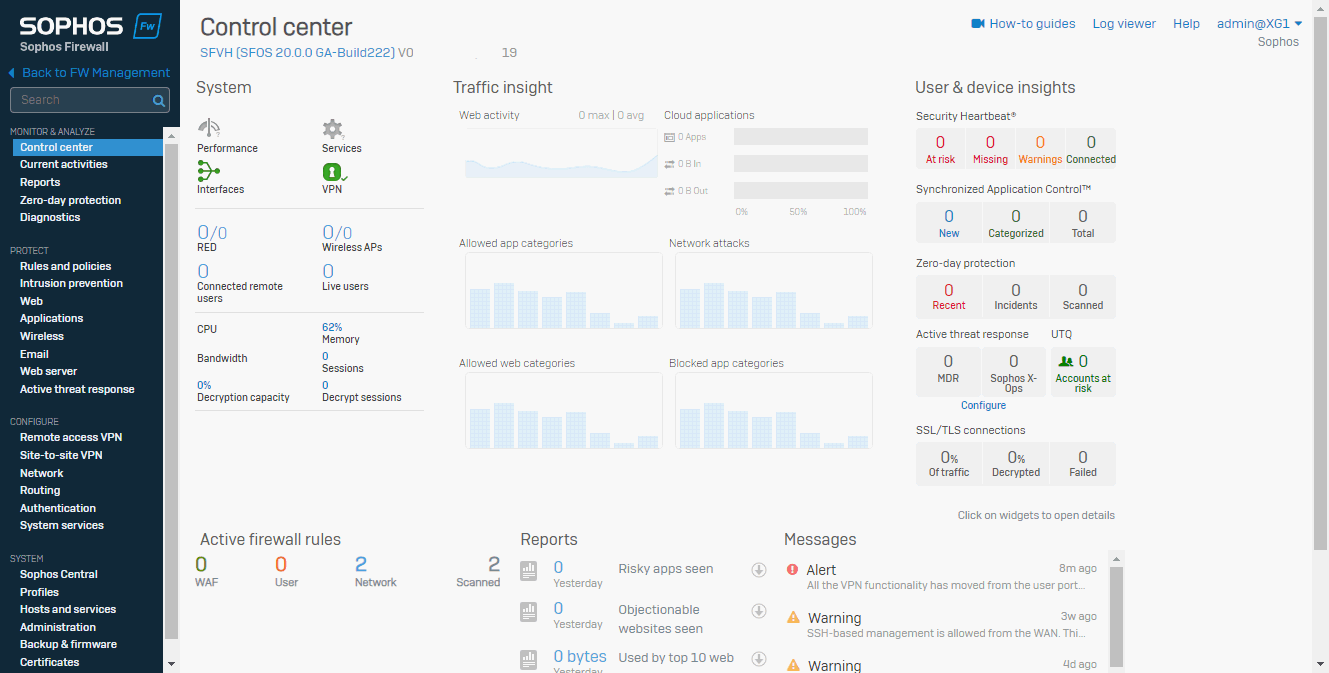Open Intrusion prevention in the sidebar
Screen dimensions: 1329x673
pyautogui.click(x=72, y=284)
